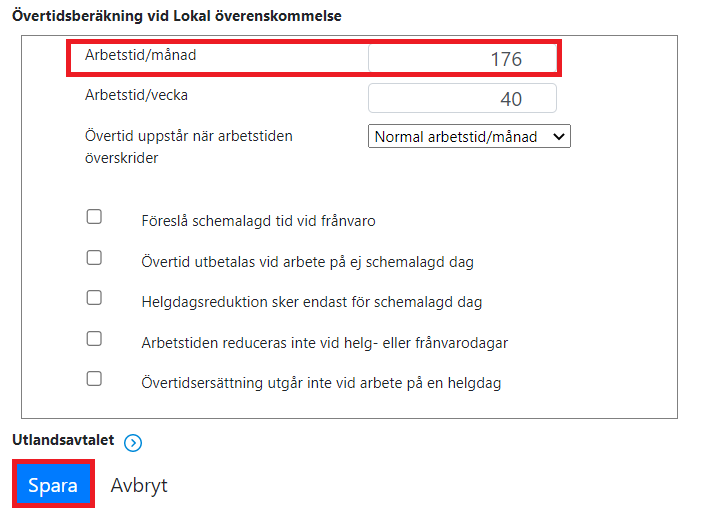This screenshot has height=525, width=719.
Task: Check Övertid utbetalas vid arbete på ej schemalagd dag
Action: pos(94,258)
